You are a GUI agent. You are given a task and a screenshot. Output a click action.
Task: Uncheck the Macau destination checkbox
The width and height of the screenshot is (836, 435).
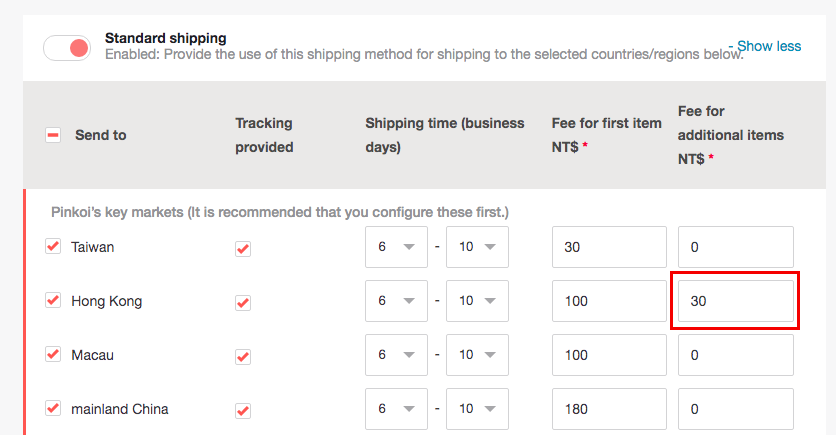(x=53, y=354)
